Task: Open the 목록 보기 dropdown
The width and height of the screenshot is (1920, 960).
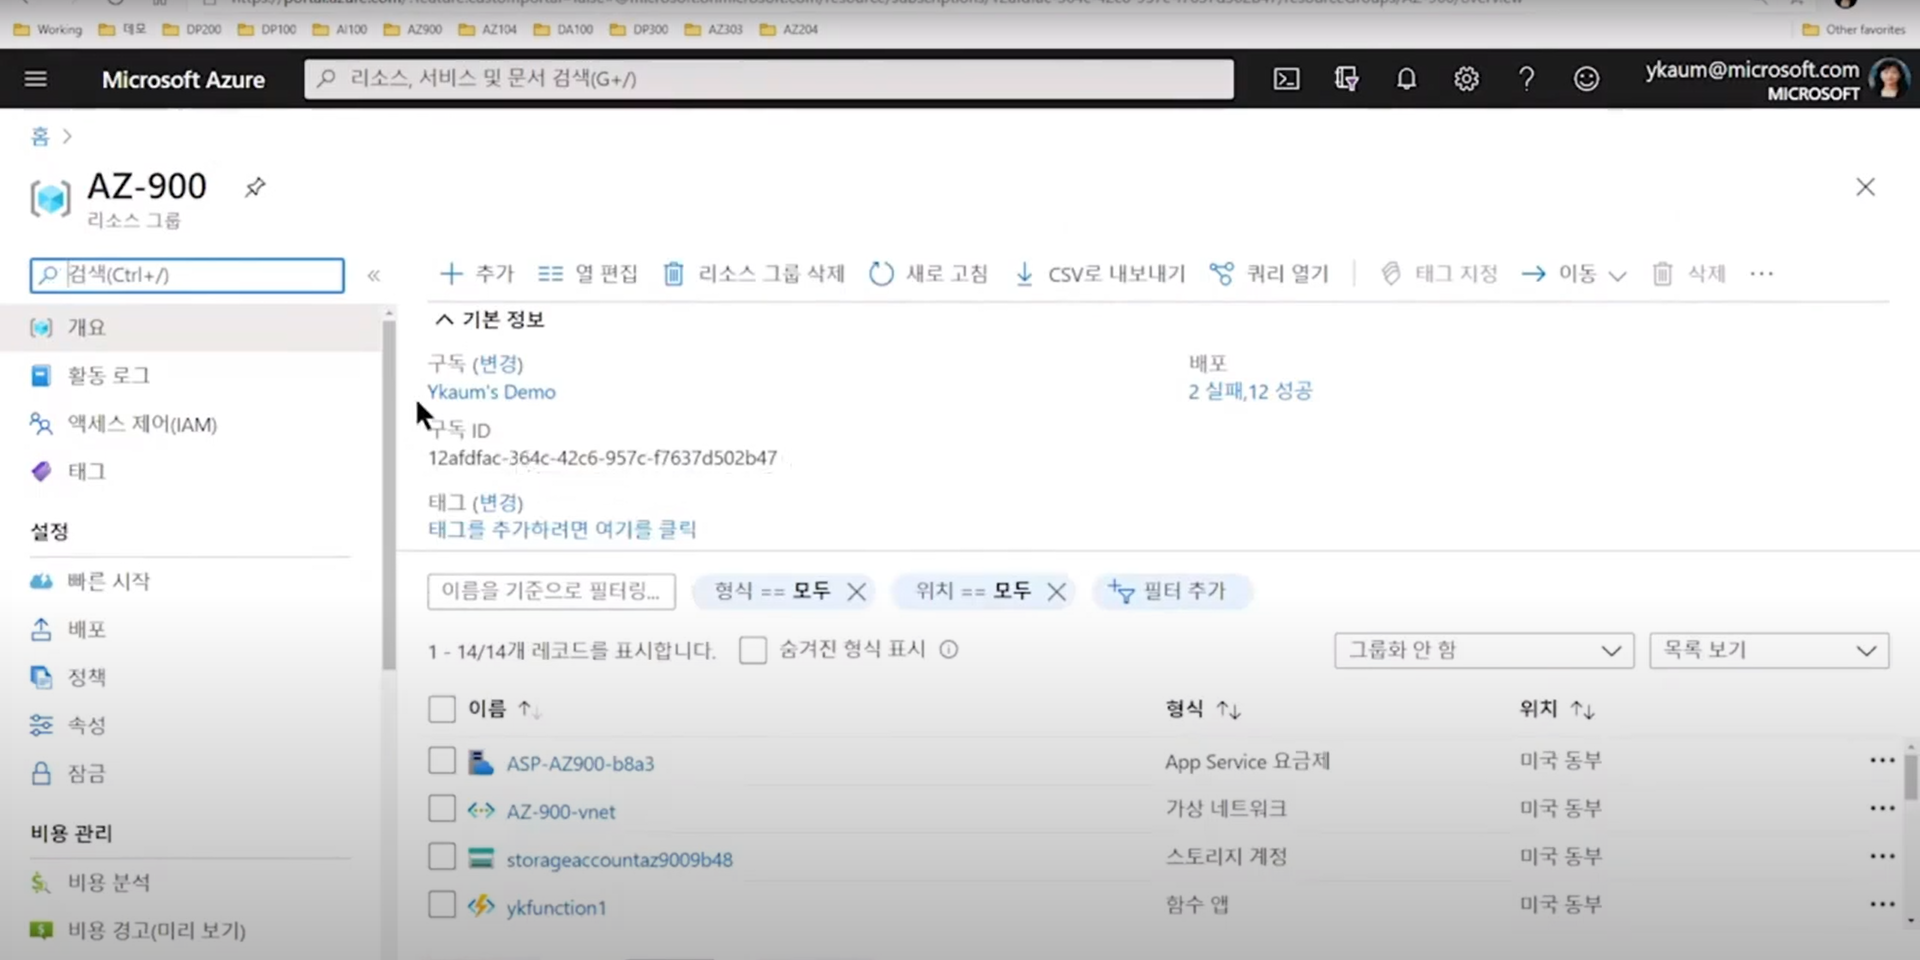Action: pyautogui.click(x=1769, y=650)
